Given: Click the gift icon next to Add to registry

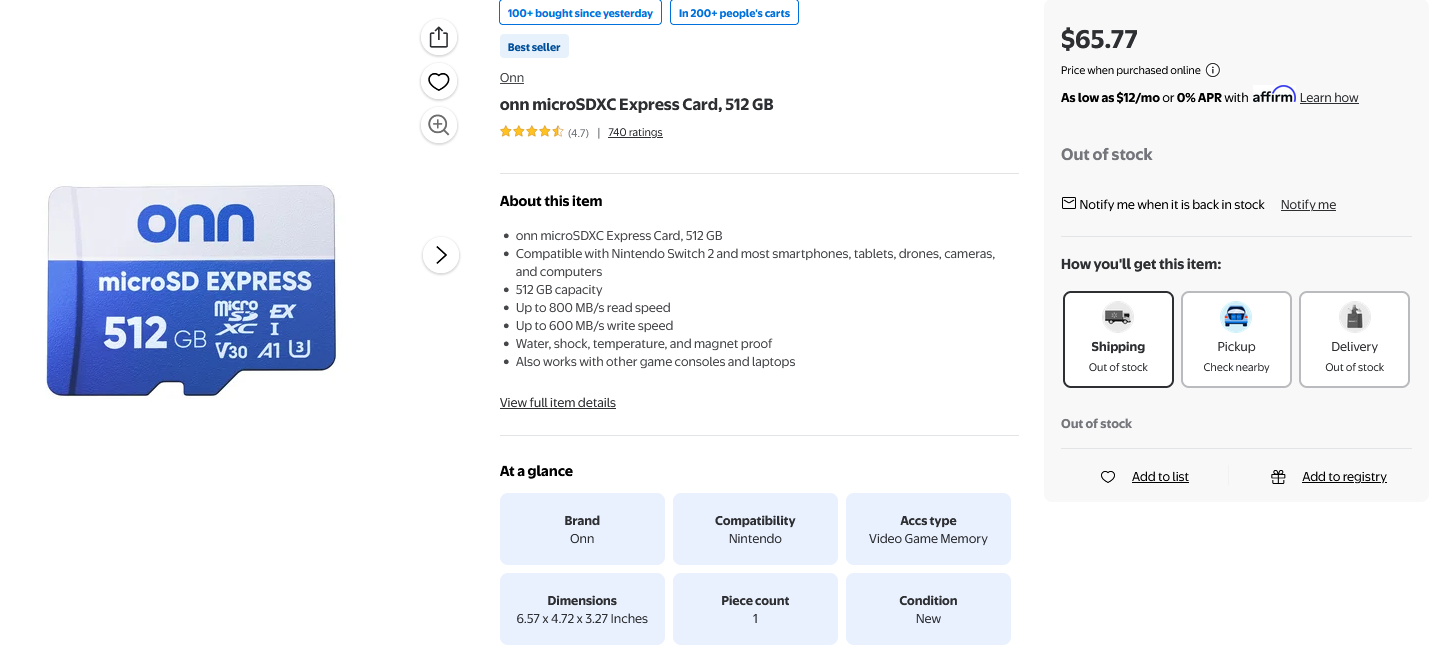Looking at the screenshot, I should click(1278, 477).
